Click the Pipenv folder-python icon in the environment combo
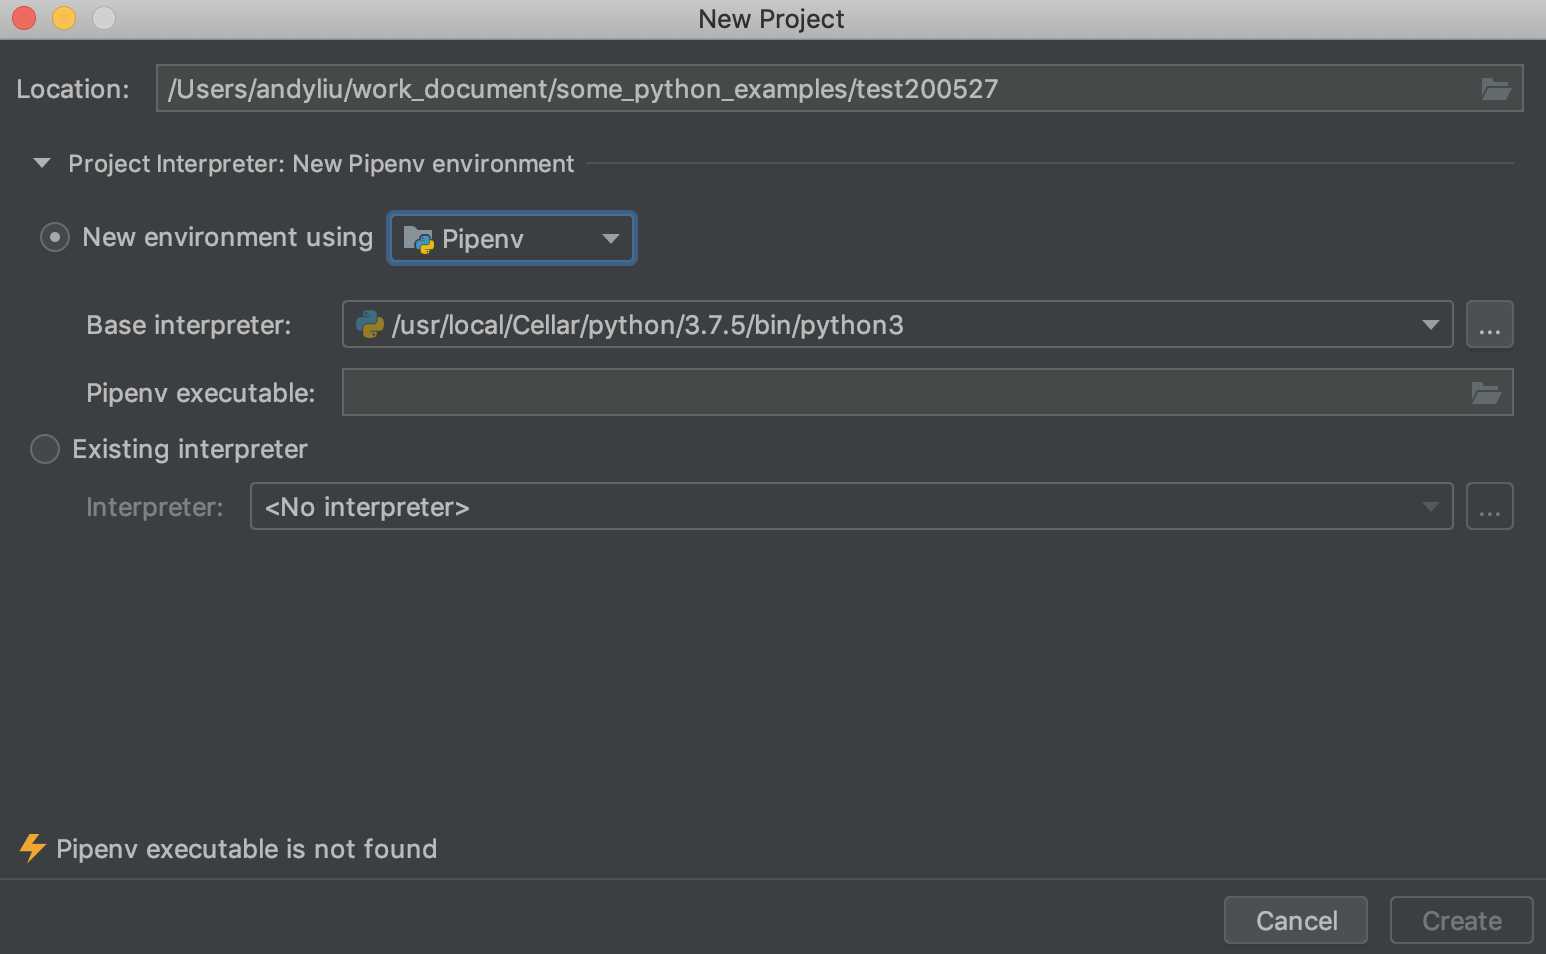This screenshot has height=954, width=1546. (417, 239)
